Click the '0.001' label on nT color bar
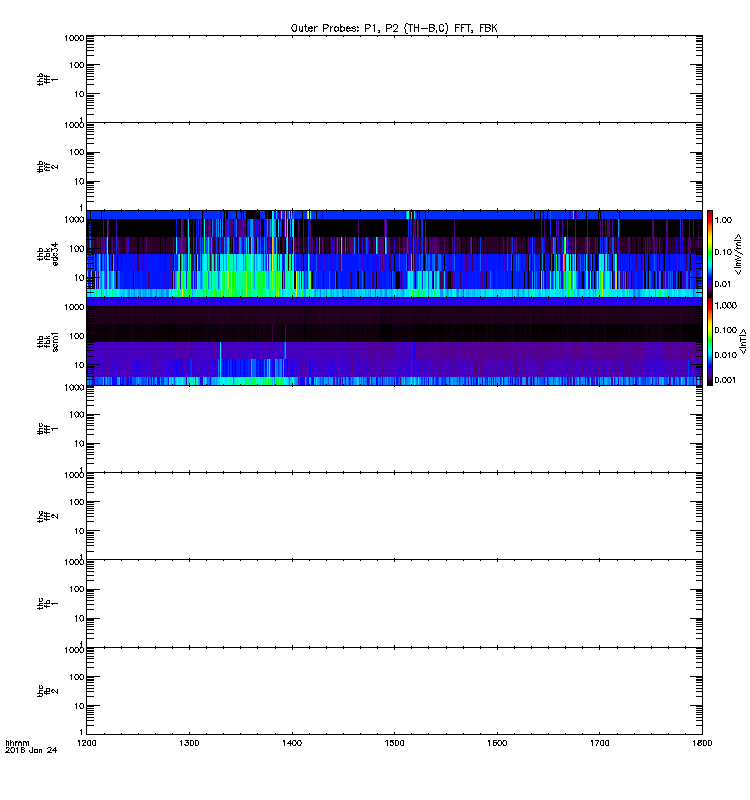 tap(726, 380)
